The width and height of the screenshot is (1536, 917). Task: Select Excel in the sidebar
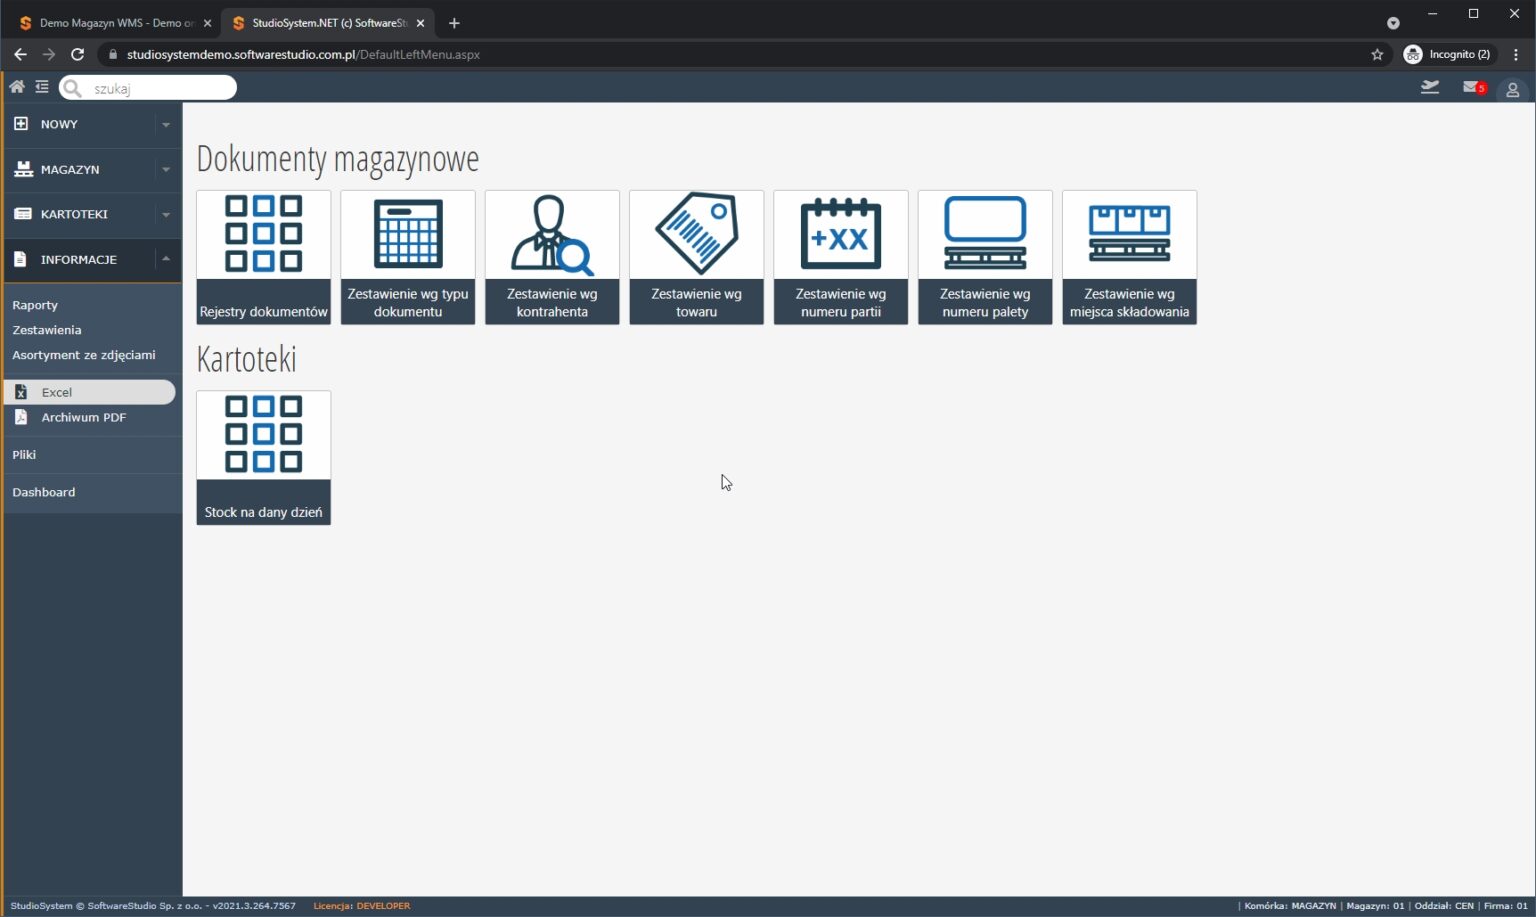57,392
